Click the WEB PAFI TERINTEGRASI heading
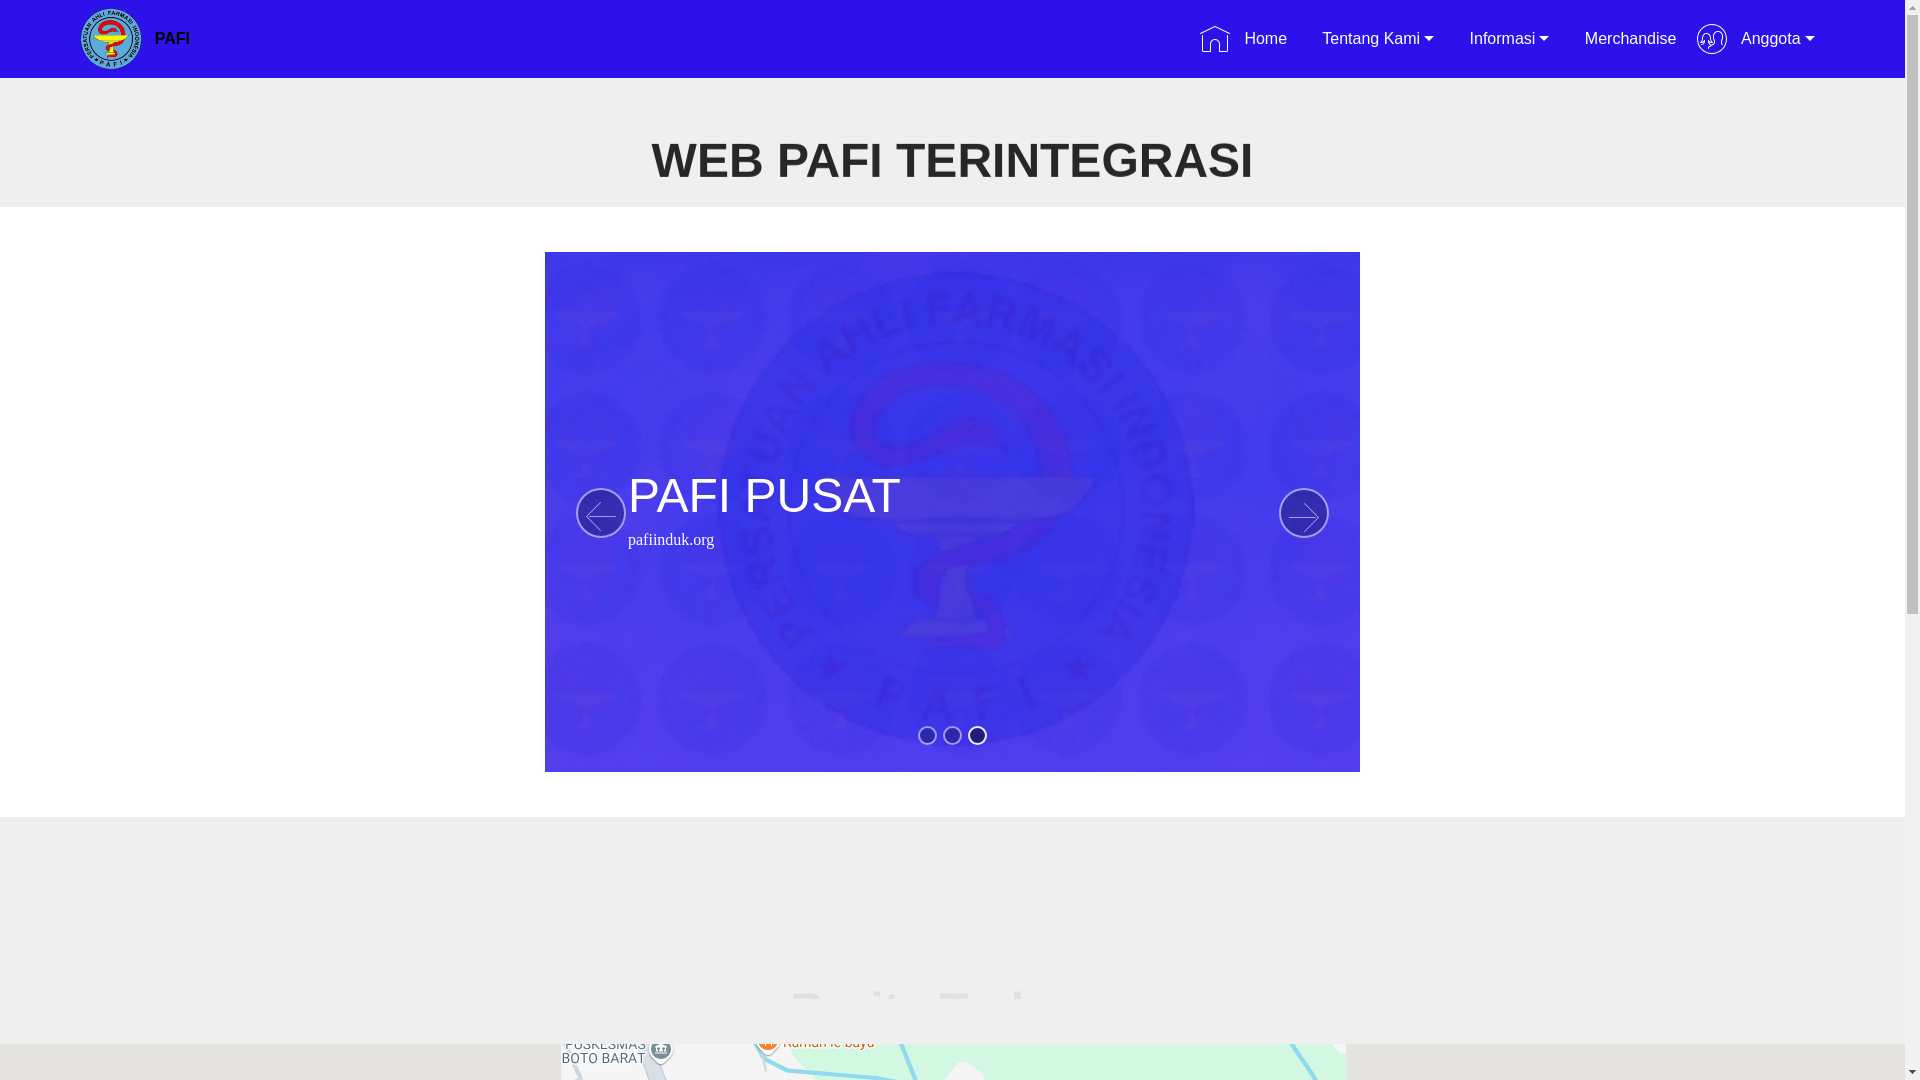 click(x=952, y=161)
